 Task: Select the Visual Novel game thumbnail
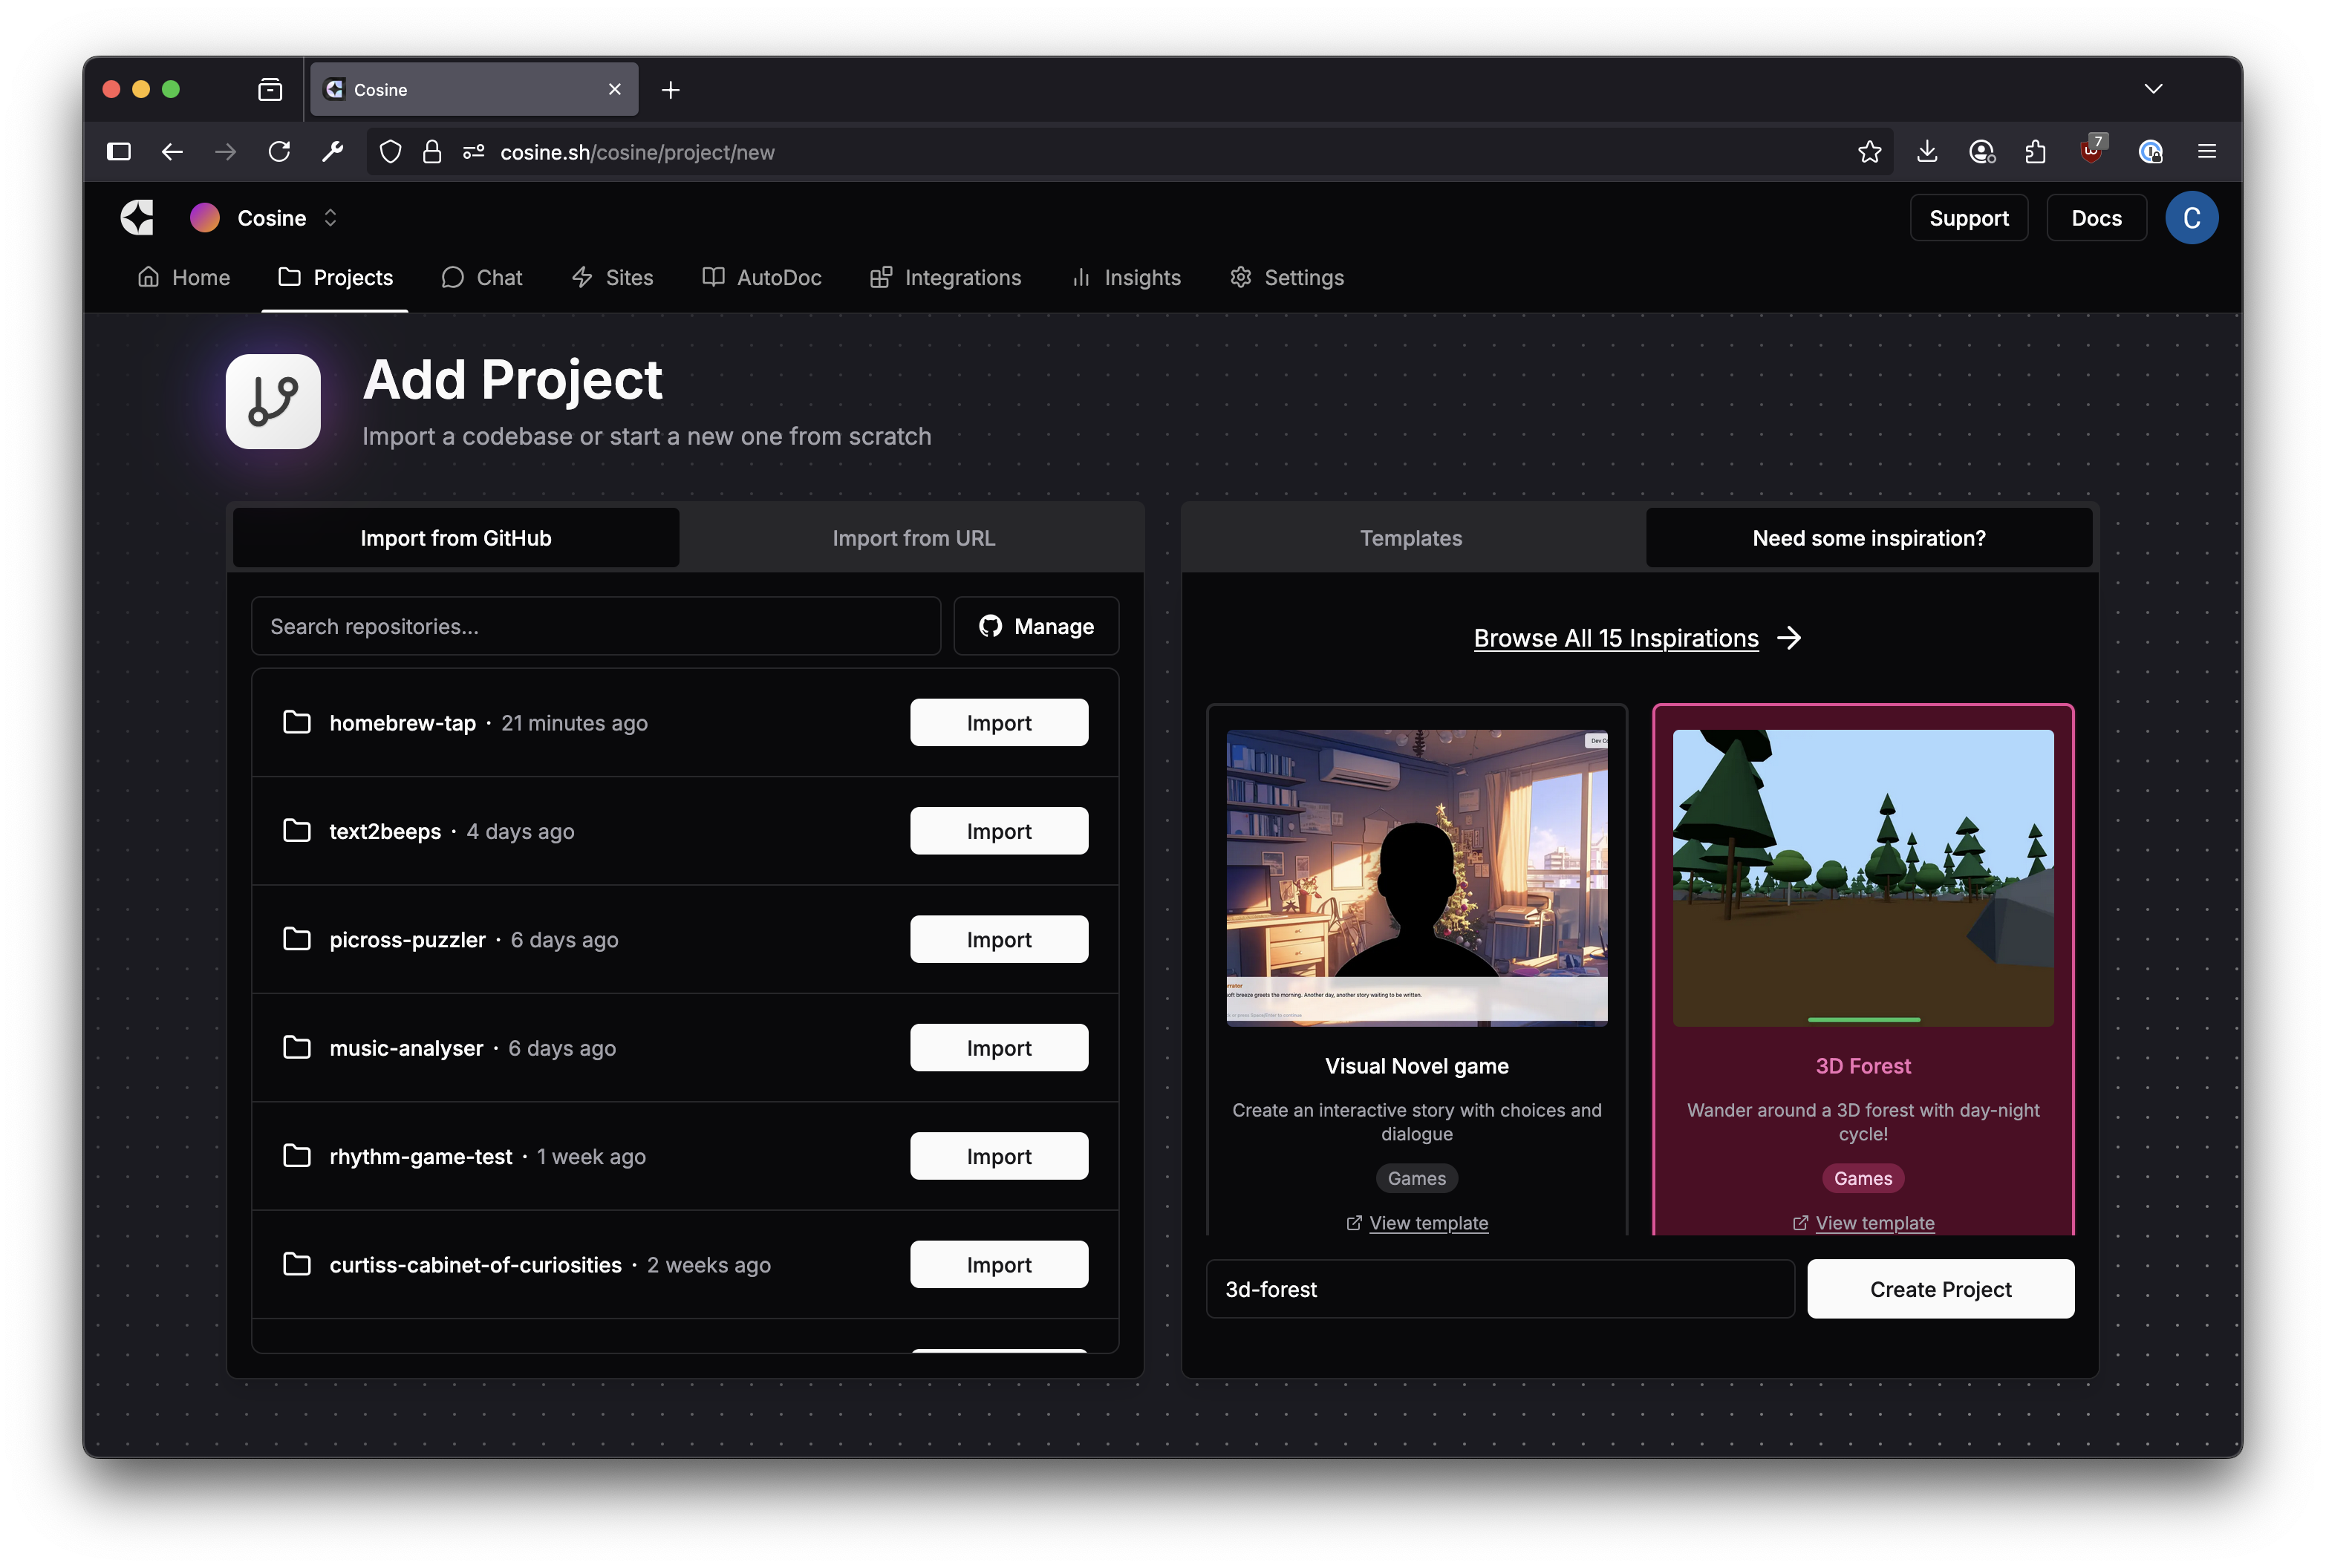tap(1416, 877)
